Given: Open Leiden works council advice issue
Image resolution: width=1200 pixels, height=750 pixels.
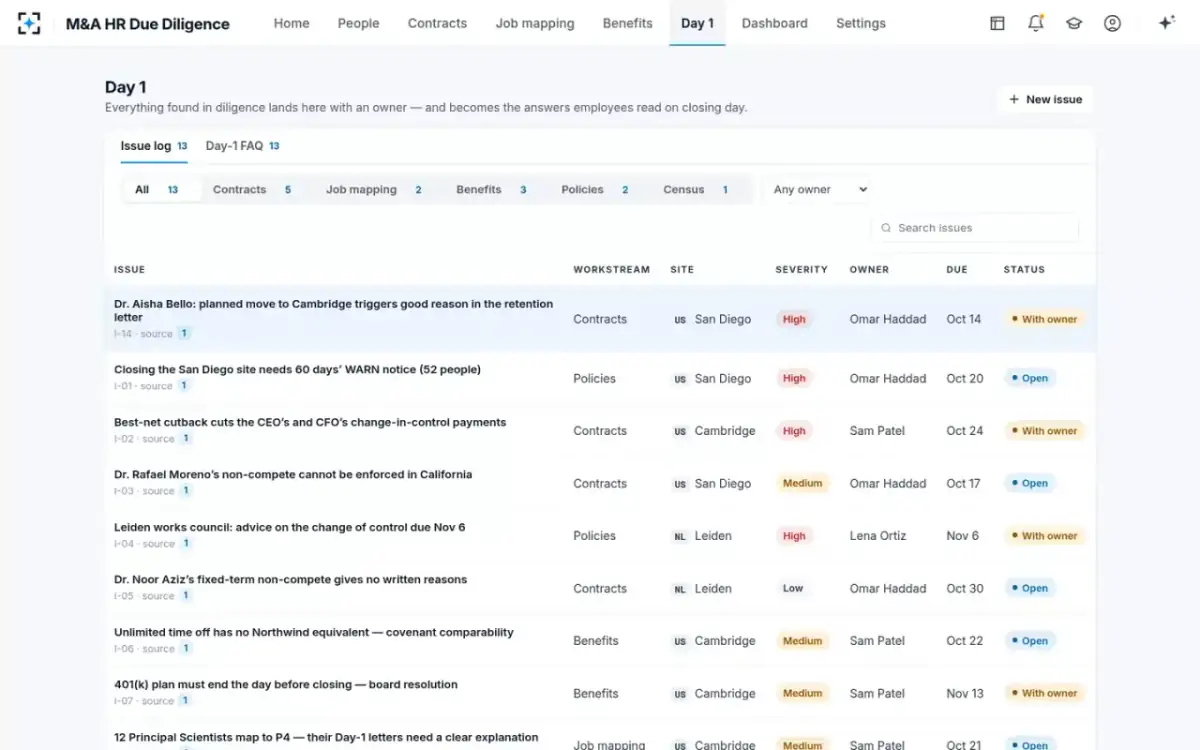Looking at the screenshot, I should (x=289, y=527).
